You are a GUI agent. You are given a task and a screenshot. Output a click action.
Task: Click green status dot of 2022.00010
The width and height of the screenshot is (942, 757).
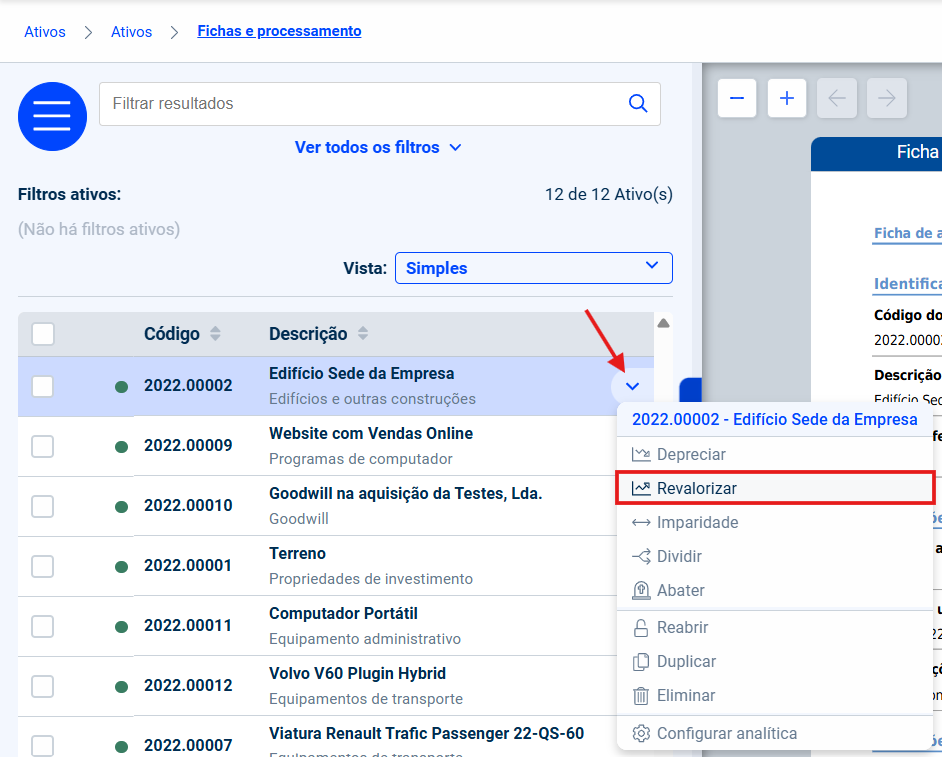point(121,506)
